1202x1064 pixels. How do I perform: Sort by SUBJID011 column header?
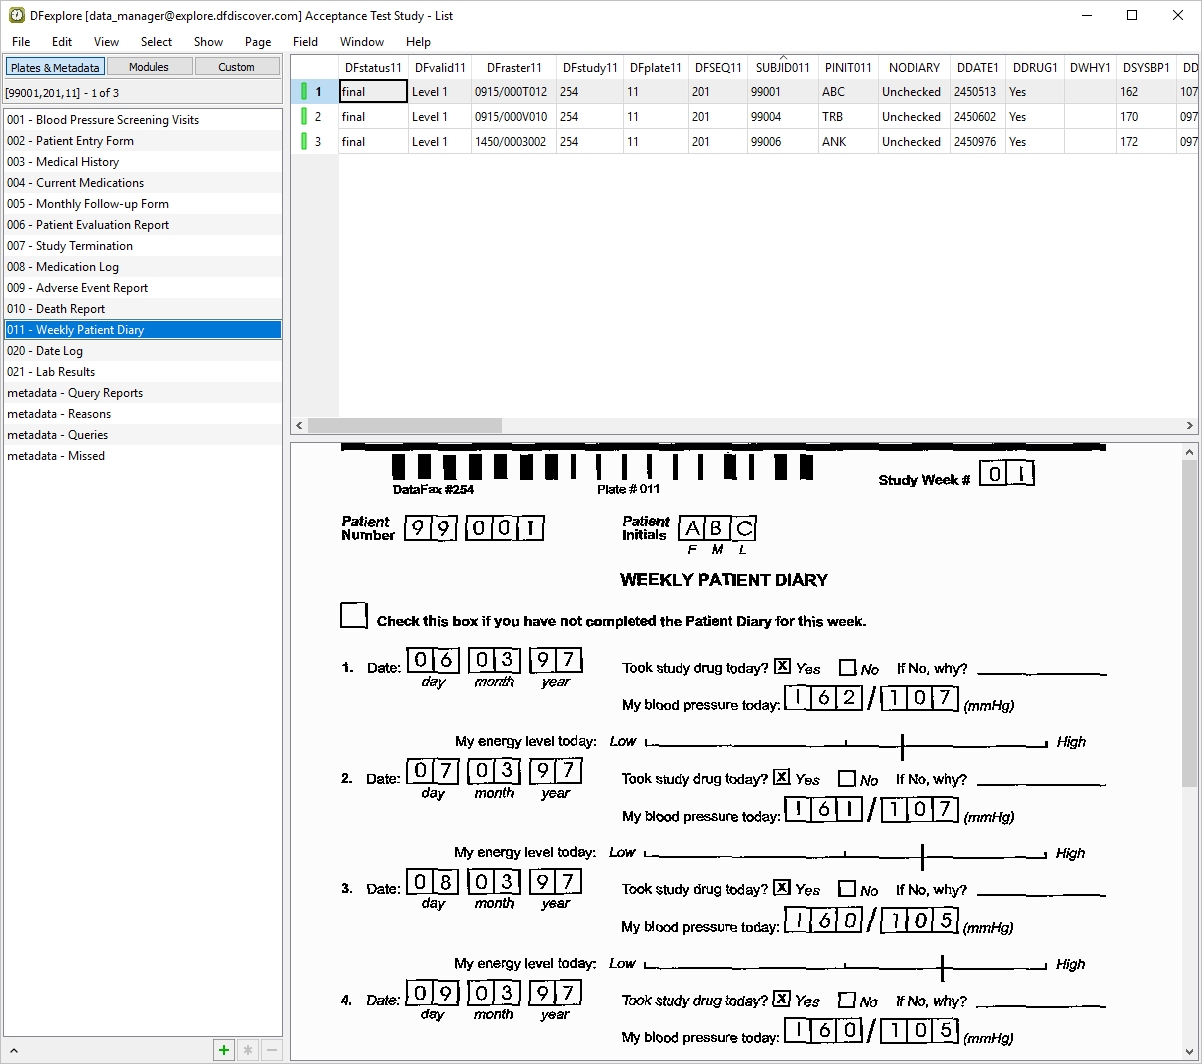tap(782, 68)
